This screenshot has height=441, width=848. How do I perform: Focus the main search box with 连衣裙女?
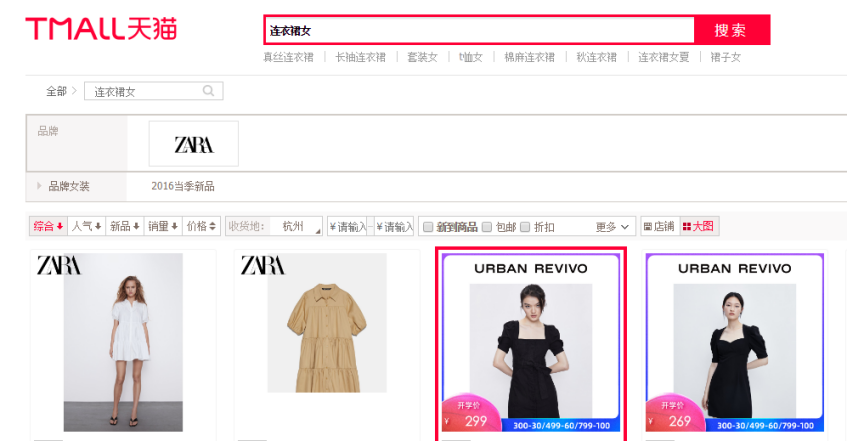(x=479, y=30)
